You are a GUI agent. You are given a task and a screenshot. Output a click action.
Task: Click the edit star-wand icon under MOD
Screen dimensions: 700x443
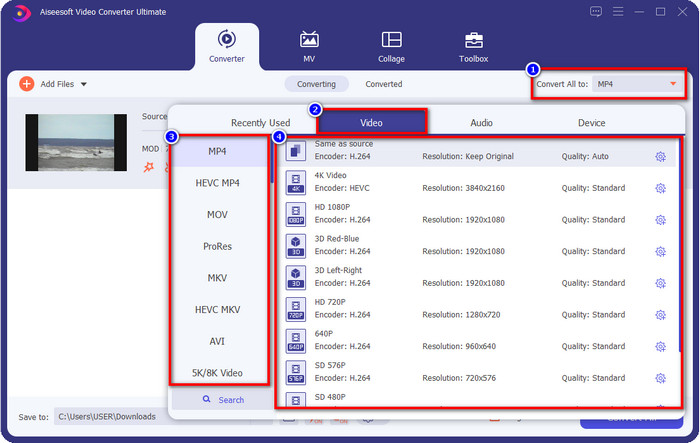pyautogui.click(x=148, y=167)
